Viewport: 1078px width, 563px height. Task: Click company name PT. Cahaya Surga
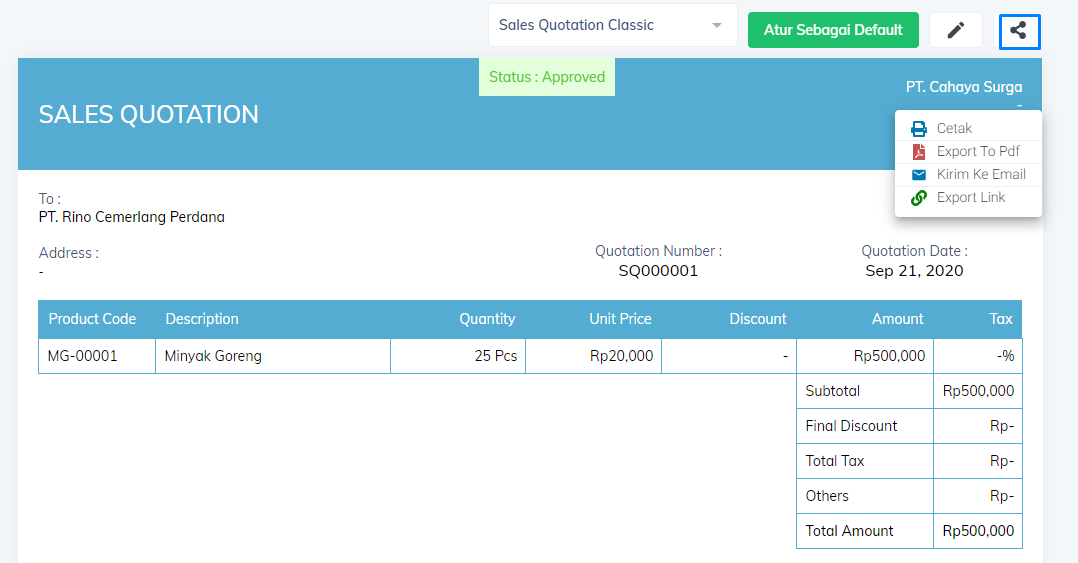coord(964,87)
